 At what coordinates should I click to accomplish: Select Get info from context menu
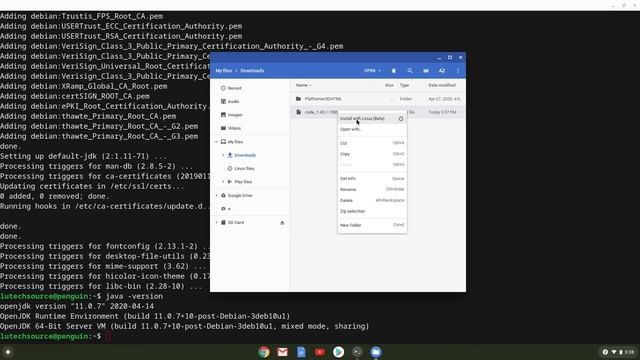pos(372,179)
